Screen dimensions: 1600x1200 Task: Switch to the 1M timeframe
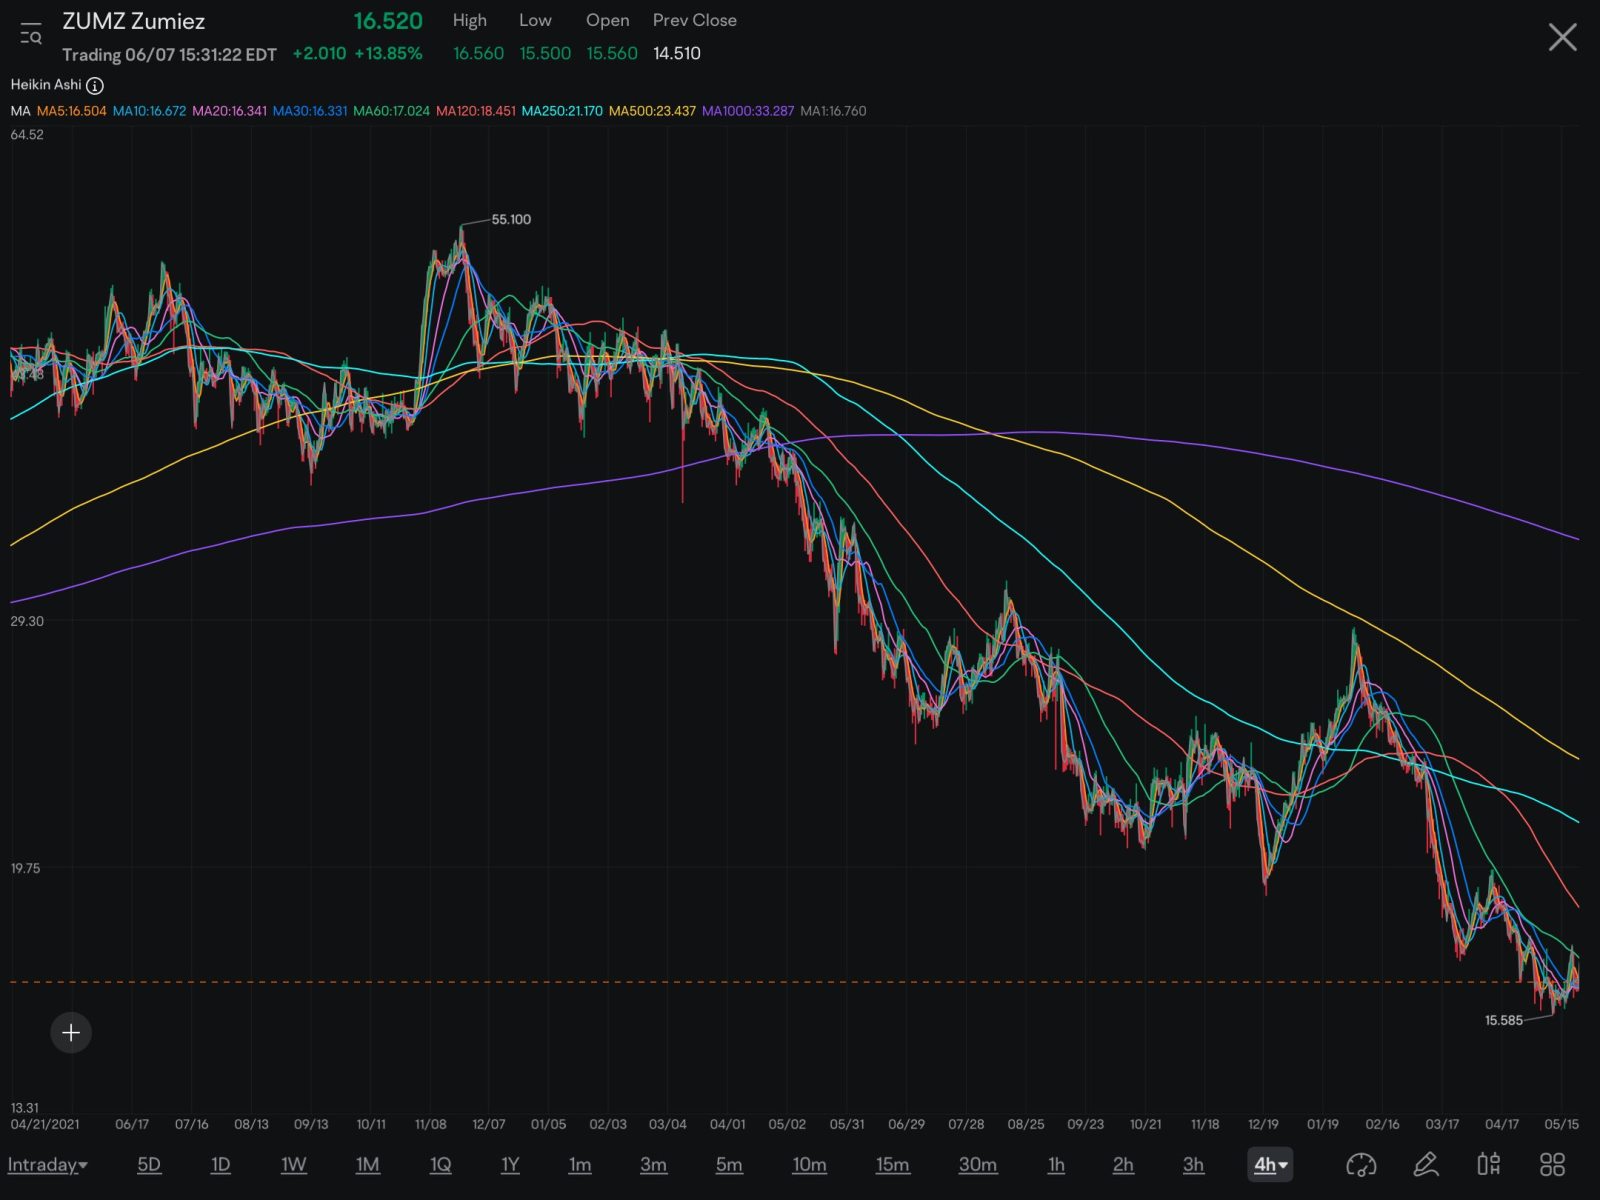click(x=367, y=1165)
